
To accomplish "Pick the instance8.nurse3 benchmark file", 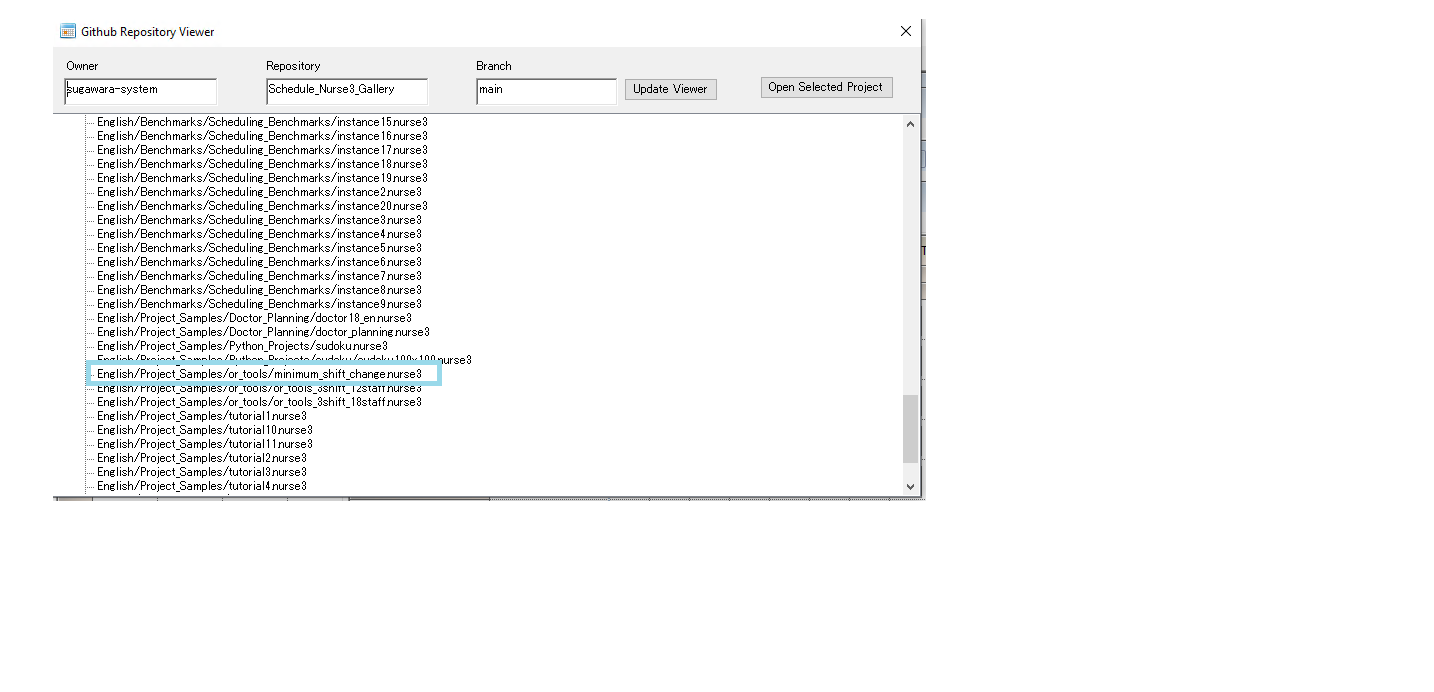I will (x=259, y=290).
